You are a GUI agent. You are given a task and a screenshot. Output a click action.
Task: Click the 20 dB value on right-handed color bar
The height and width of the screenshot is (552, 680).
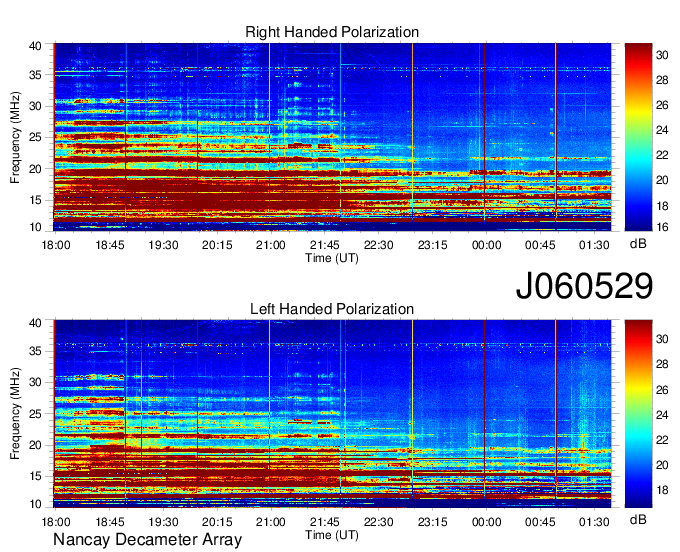[x=662, y=180]
